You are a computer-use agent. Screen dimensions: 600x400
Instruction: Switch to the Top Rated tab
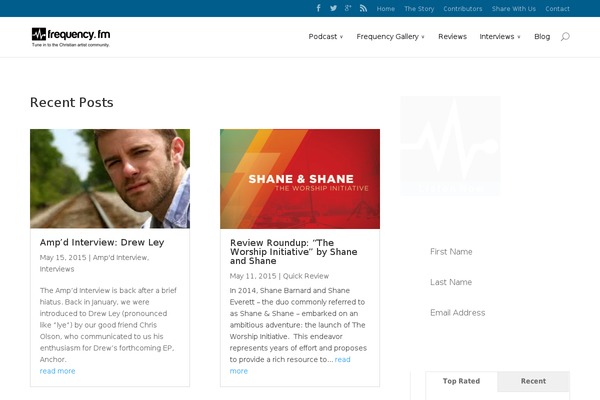coord(461,381)
